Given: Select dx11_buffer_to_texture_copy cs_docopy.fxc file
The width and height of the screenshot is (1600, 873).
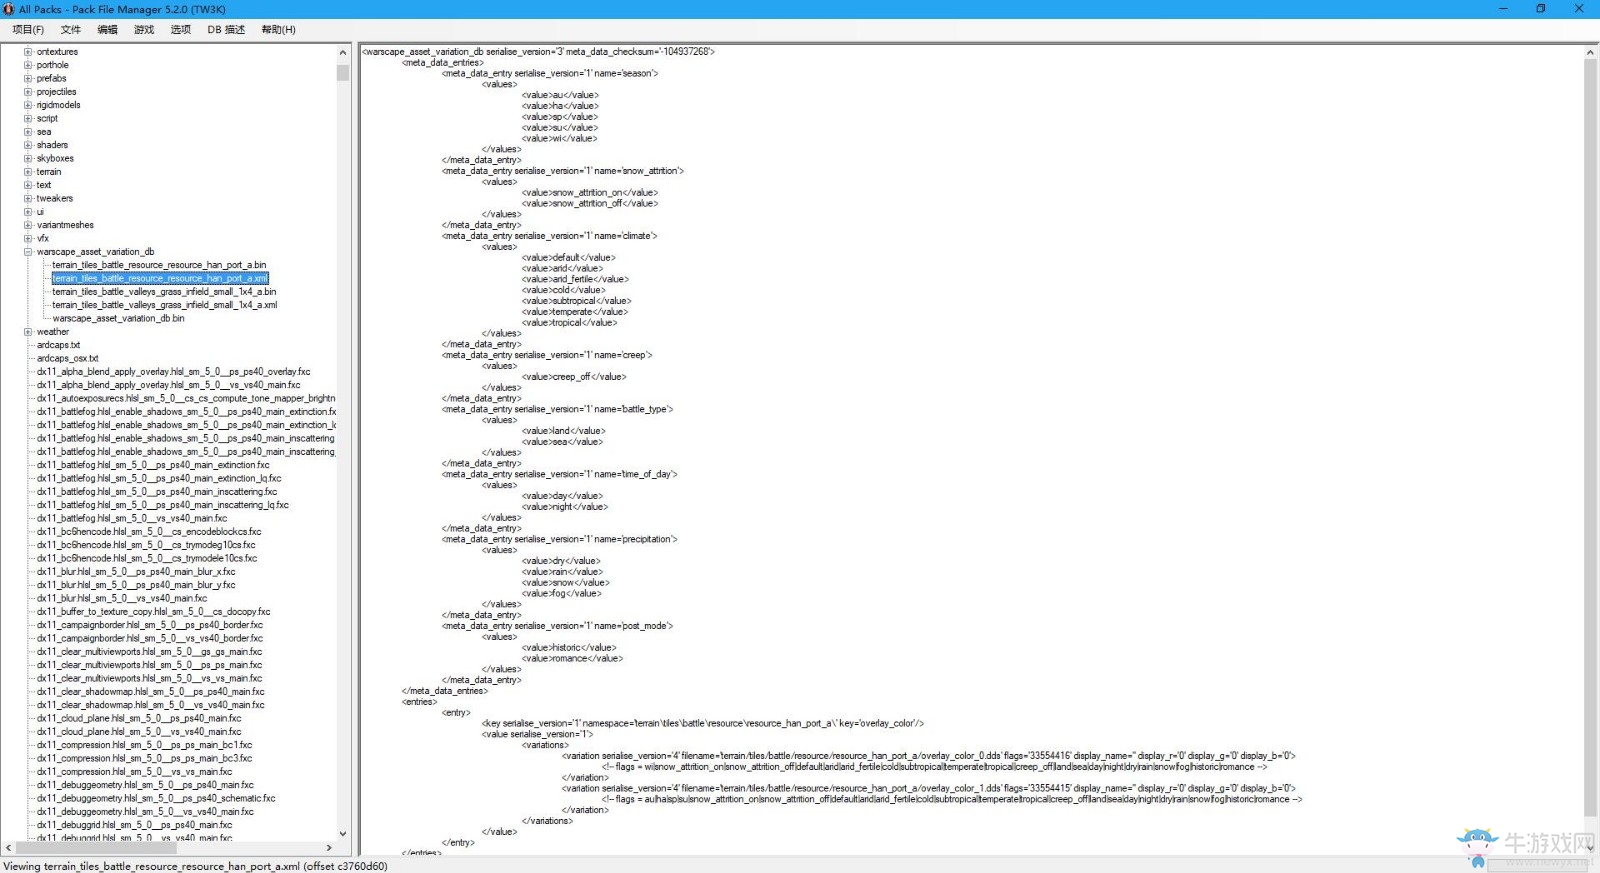Looking at the screenshot, I should pyautogui.click(x=154, y=612).
